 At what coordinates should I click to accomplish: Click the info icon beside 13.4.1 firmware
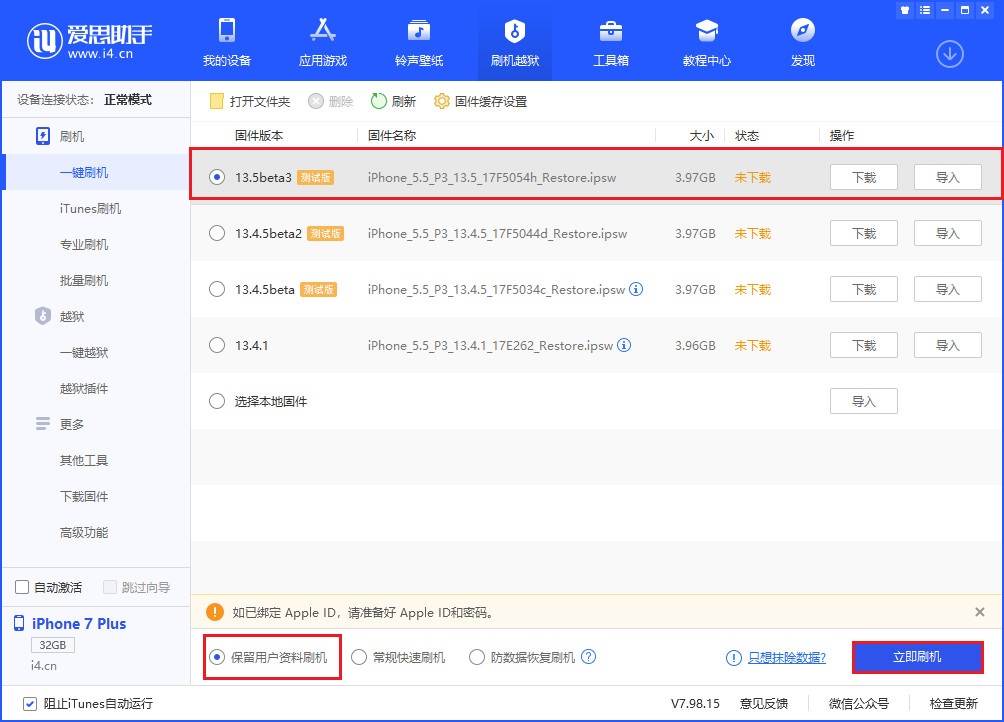[622, 345]
